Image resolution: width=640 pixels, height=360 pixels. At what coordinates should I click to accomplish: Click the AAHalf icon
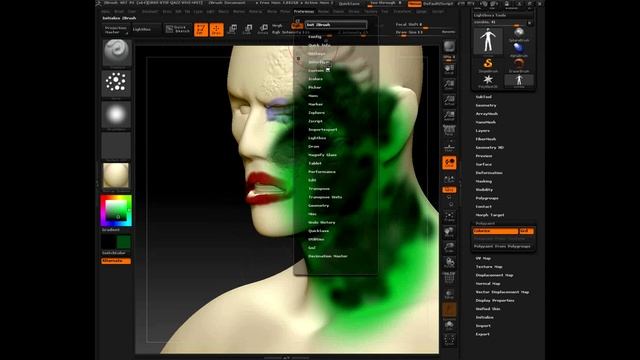(x=449, y=116)
